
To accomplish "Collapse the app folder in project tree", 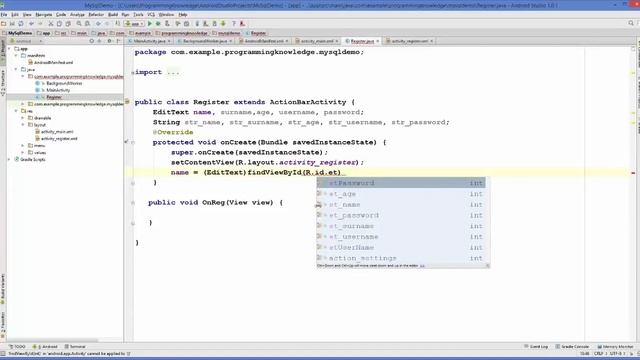I will [10, 49].
